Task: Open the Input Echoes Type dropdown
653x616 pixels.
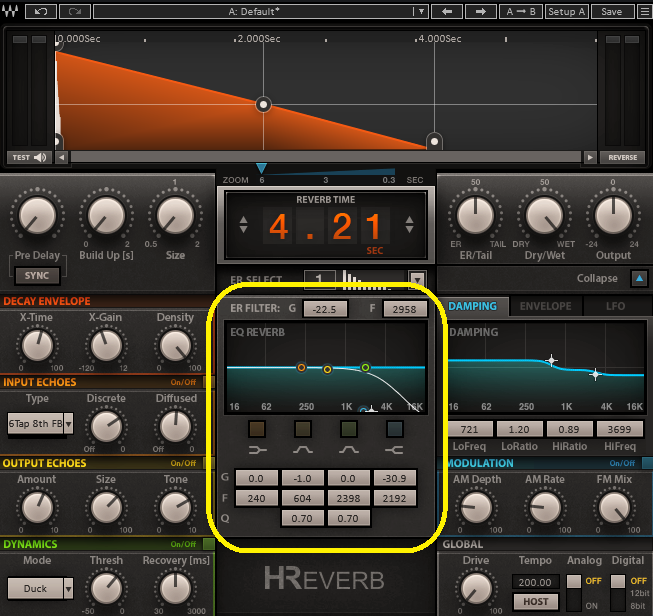Action: pos(69,423)
